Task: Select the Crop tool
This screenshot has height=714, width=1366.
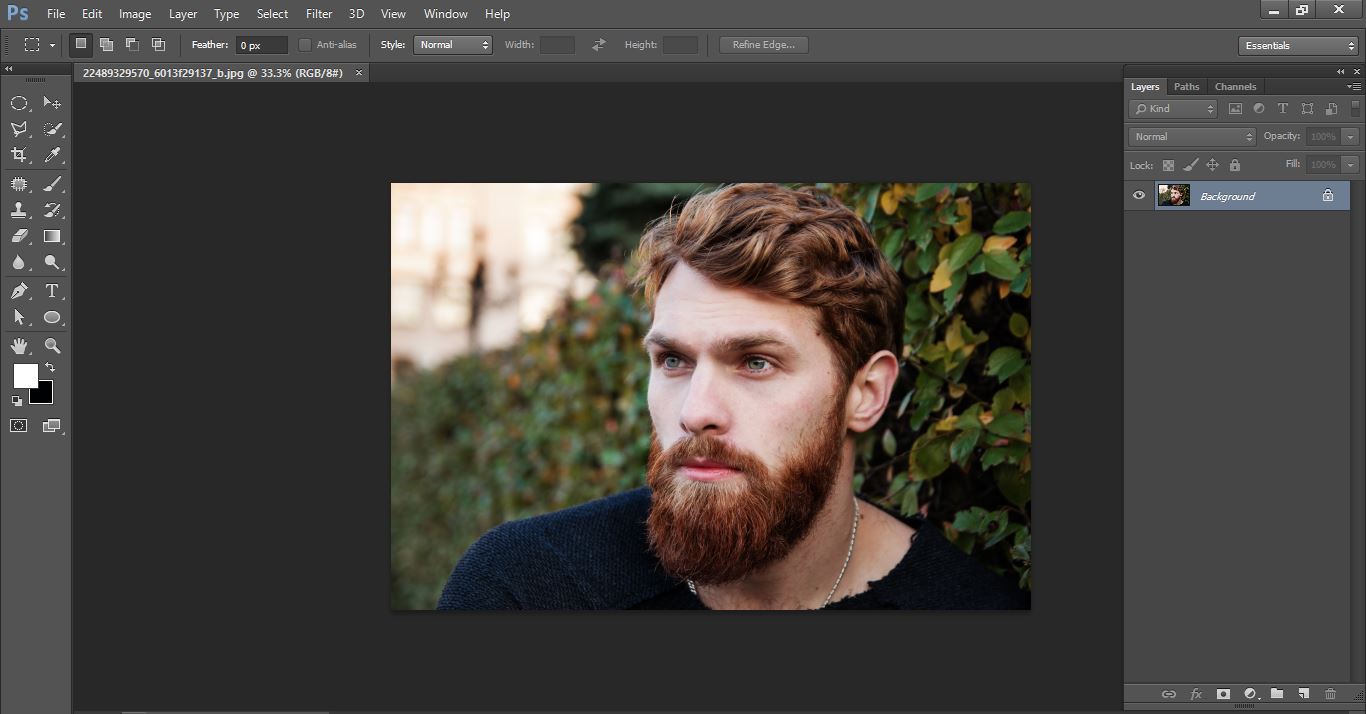Action: click(x=18, y=156)
